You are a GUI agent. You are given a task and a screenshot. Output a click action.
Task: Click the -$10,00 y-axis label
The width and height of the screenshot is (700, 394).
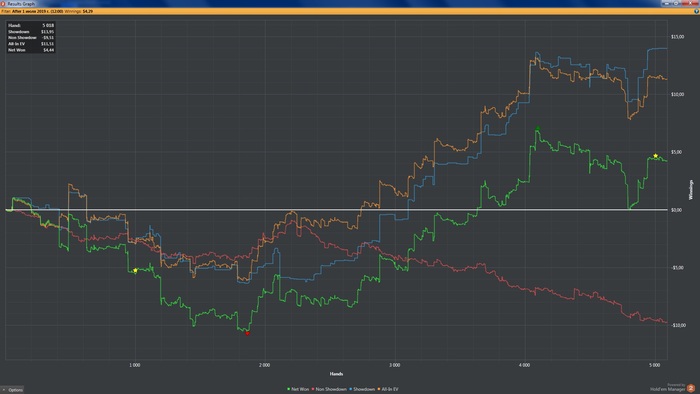(x=678, y=325)
